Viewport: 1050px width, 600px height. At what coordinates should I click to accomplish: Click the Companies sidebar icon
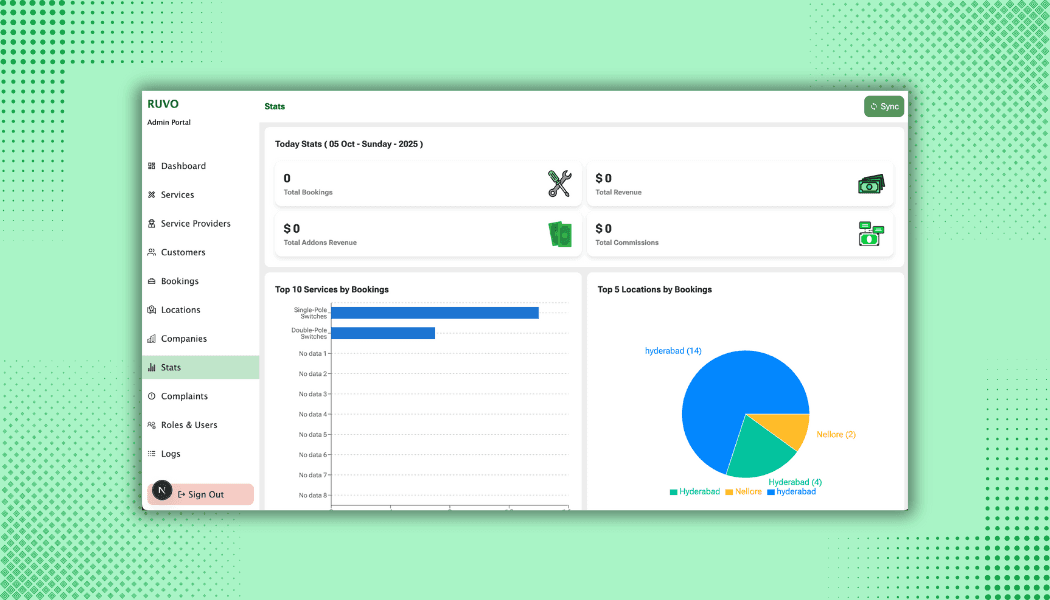152,339
